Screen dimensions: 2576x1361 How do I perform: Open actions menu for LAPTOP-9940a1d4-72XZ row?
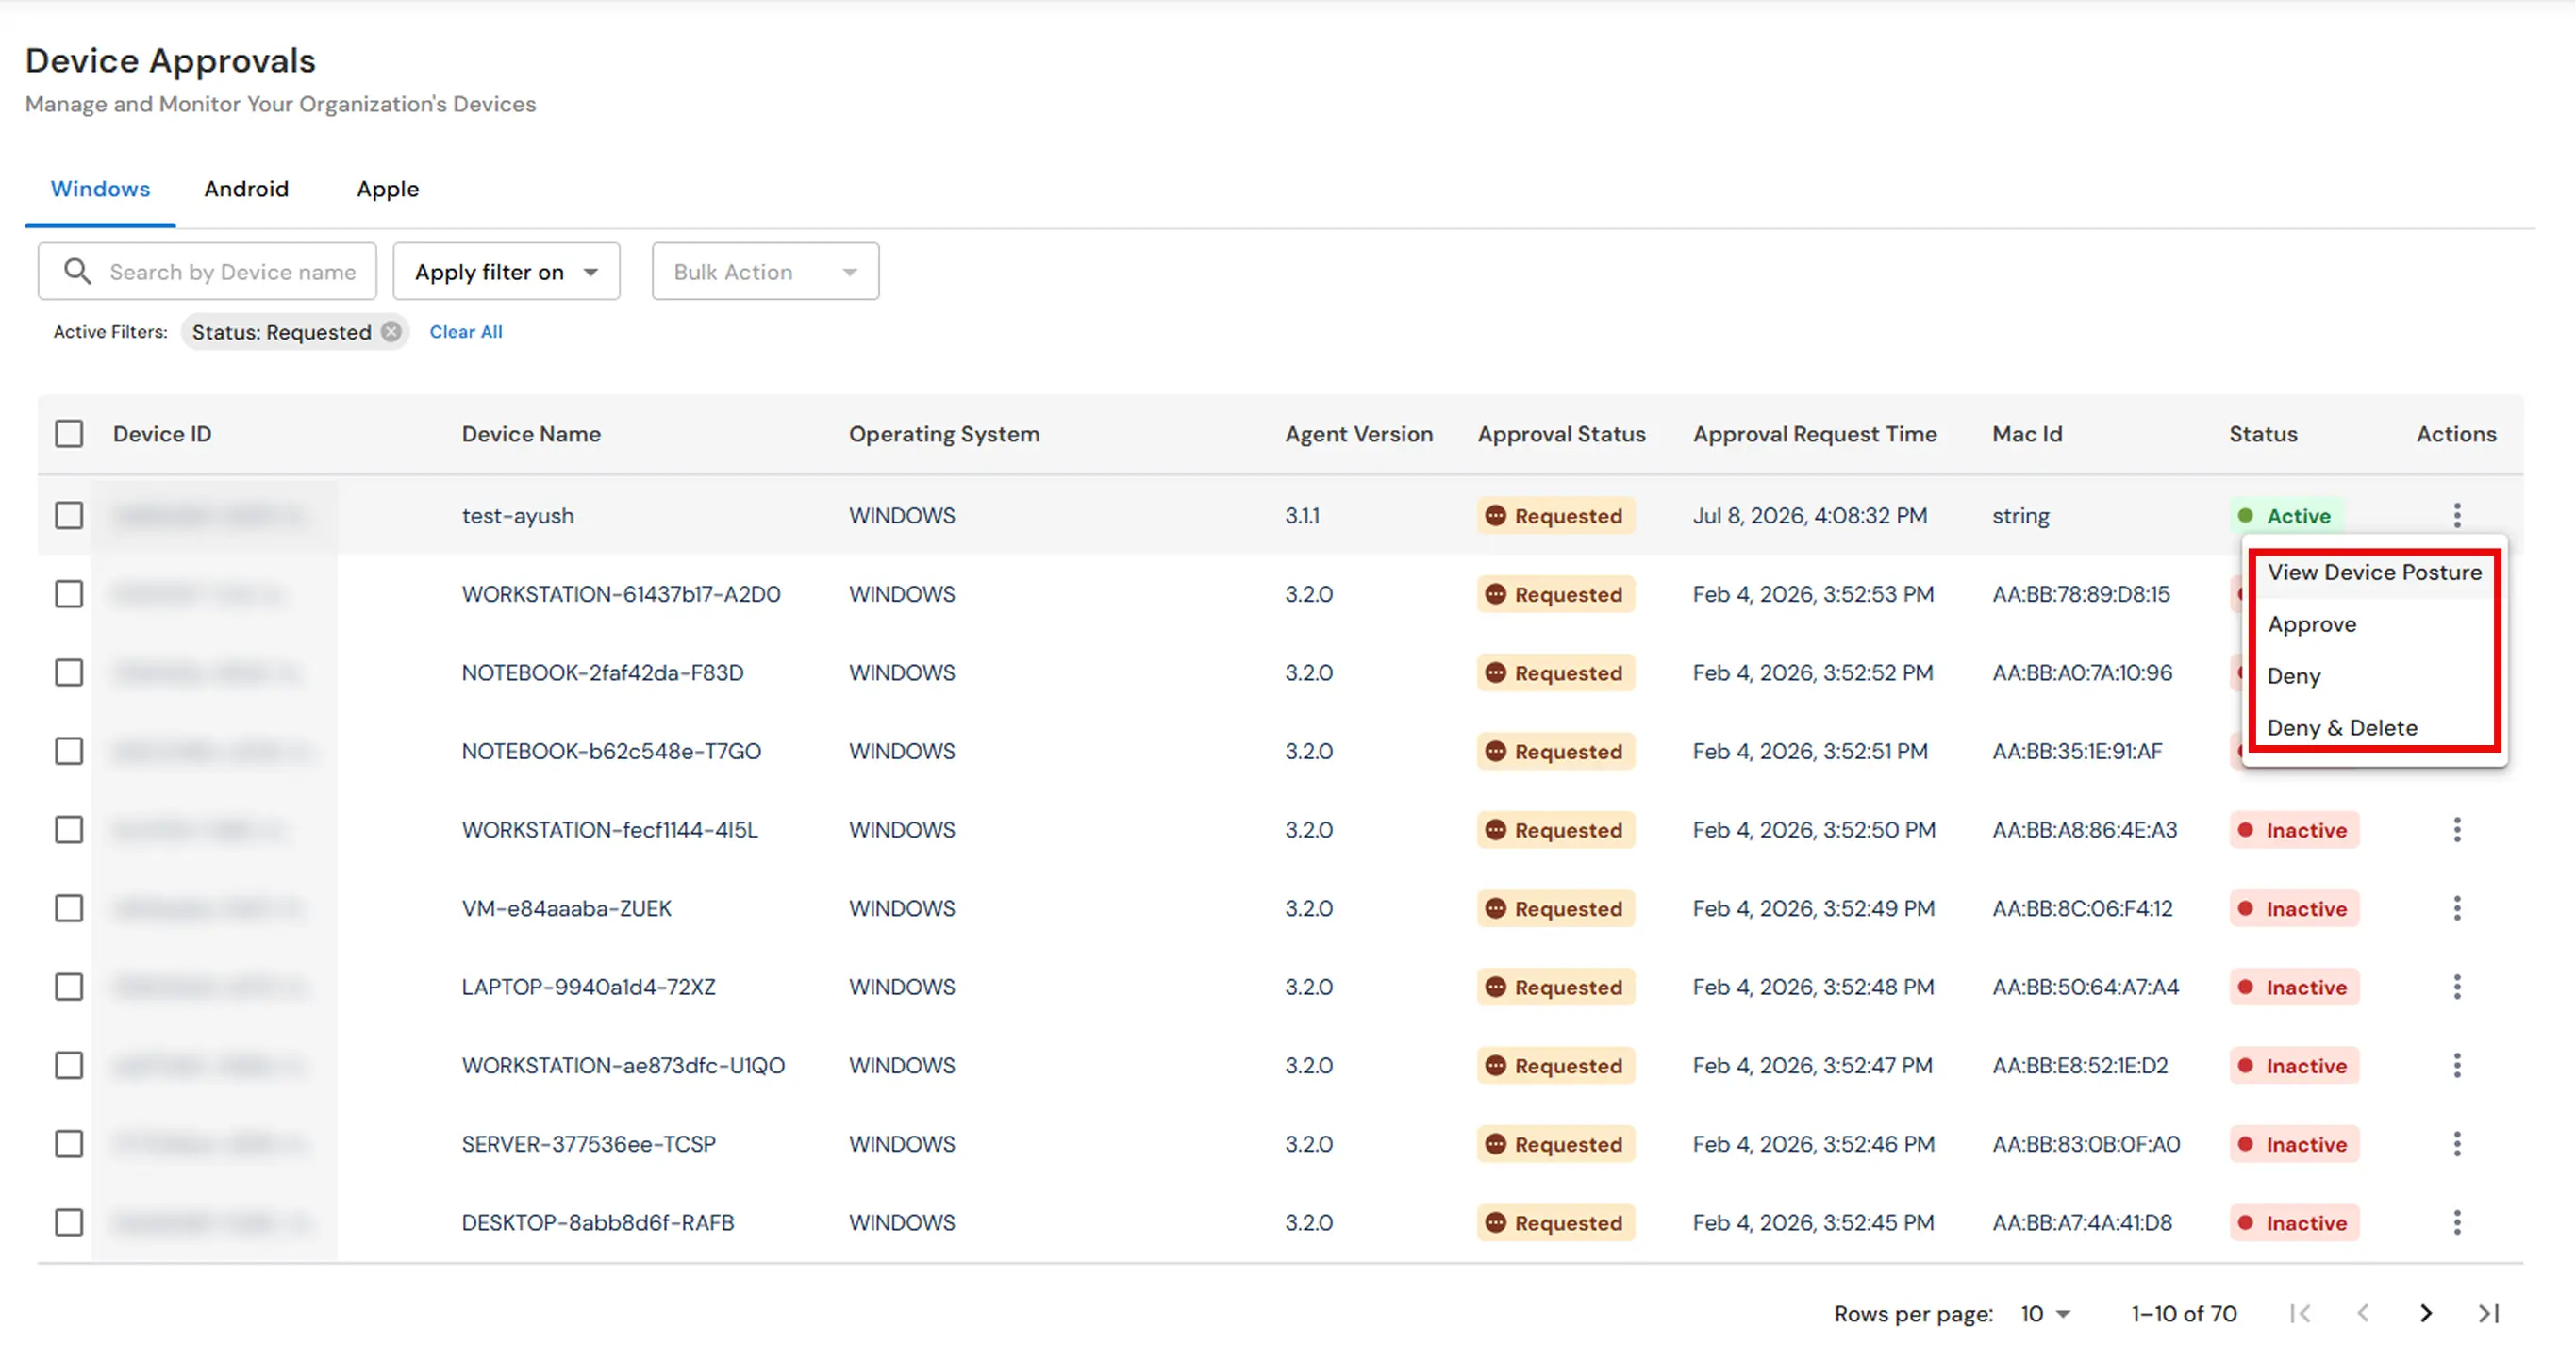point(2456,986)
